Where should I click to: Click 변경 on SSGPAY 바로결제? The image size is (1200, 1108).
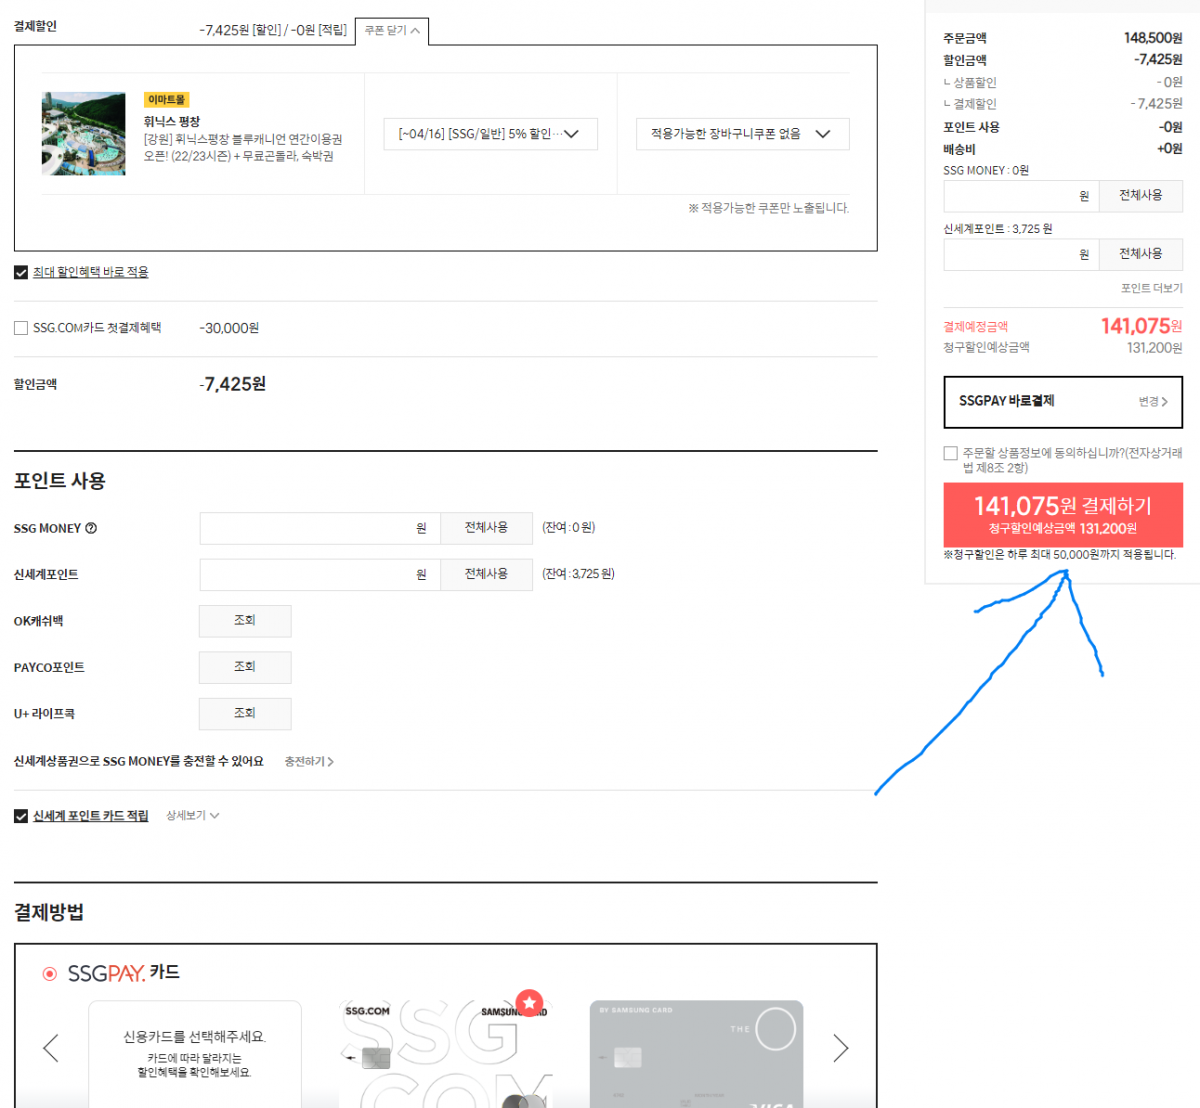pos(1153,402)
